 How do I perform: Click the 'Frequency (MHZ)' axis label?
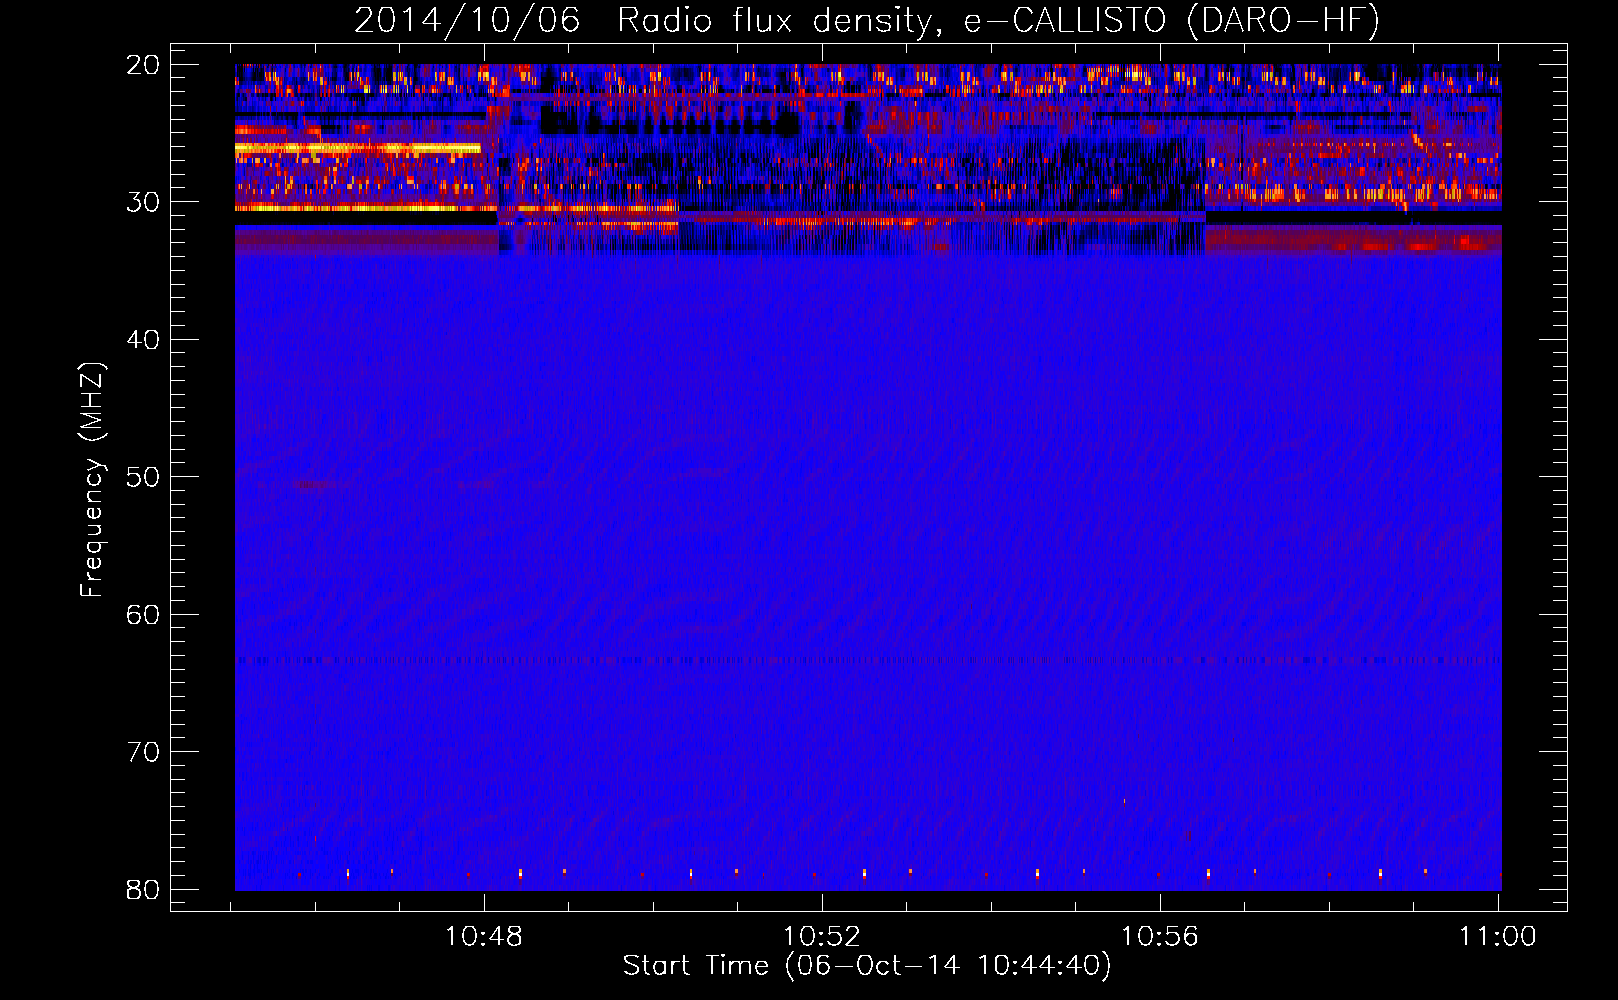point(91,480)
